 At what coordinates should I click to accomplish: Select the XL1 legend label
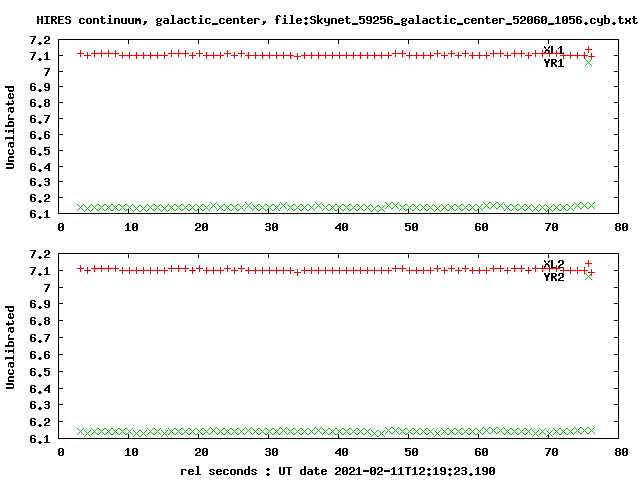point(553,50)
